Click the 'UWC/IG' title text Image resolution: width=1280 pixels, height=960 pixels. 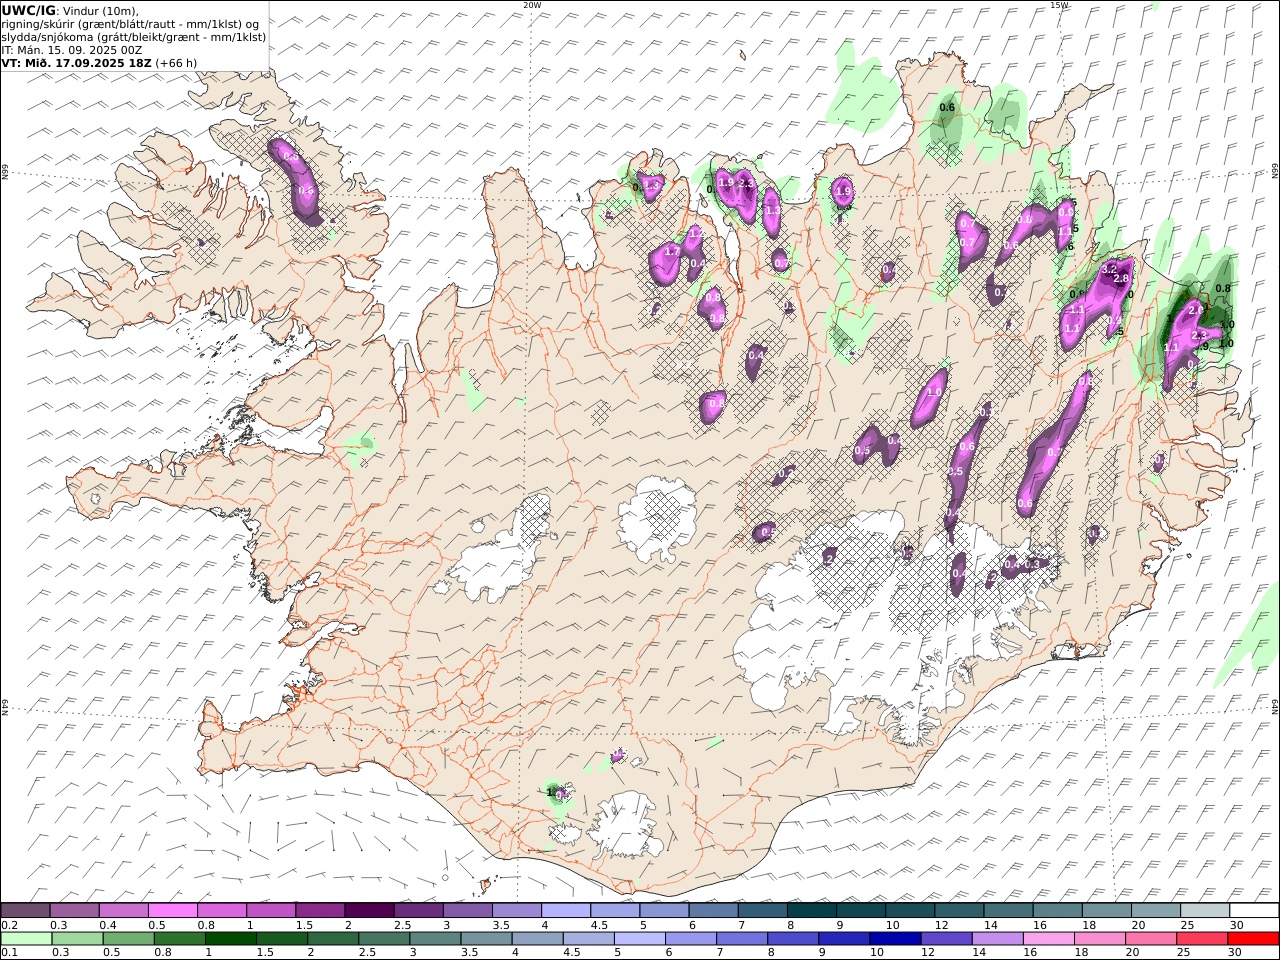pos(29,10)
